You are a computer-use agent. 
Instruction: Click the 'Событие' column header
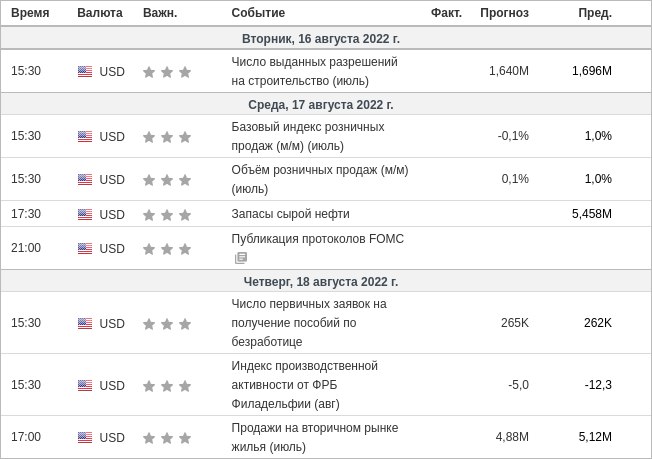pos(258,13)
